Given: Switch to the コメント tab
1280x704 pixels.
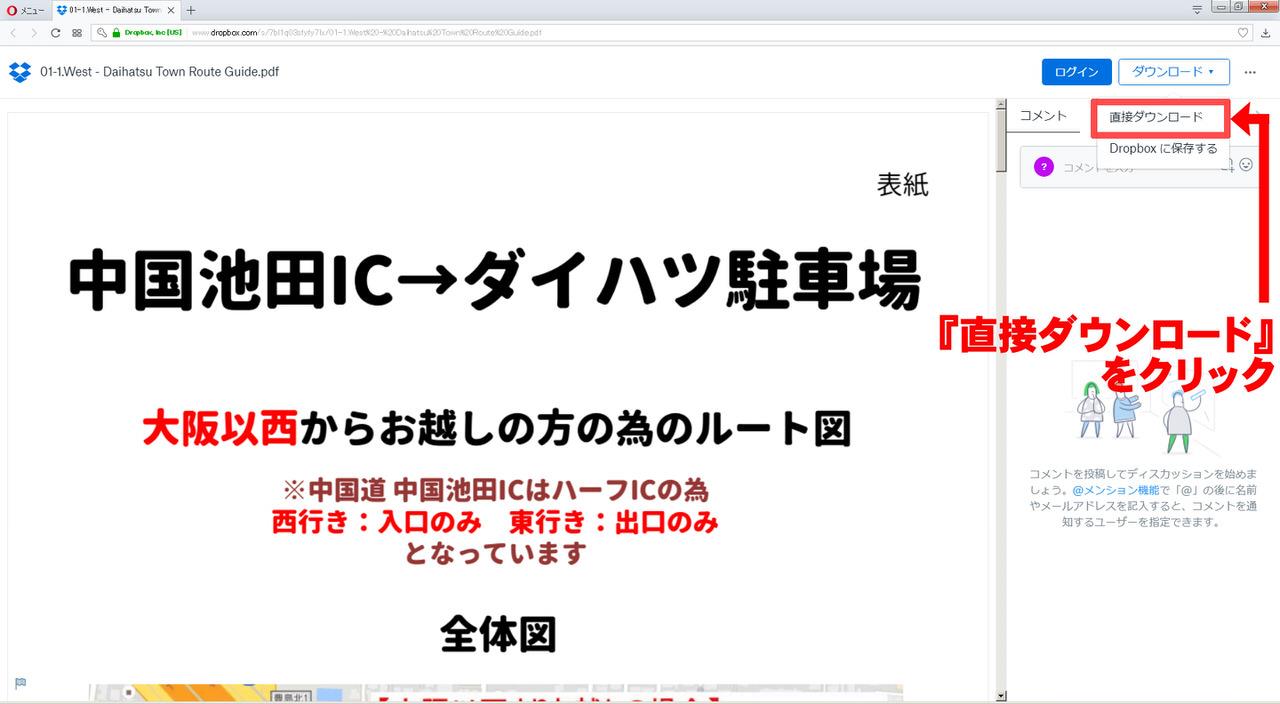Looking at the screenshot, I should coord(1043,116).
